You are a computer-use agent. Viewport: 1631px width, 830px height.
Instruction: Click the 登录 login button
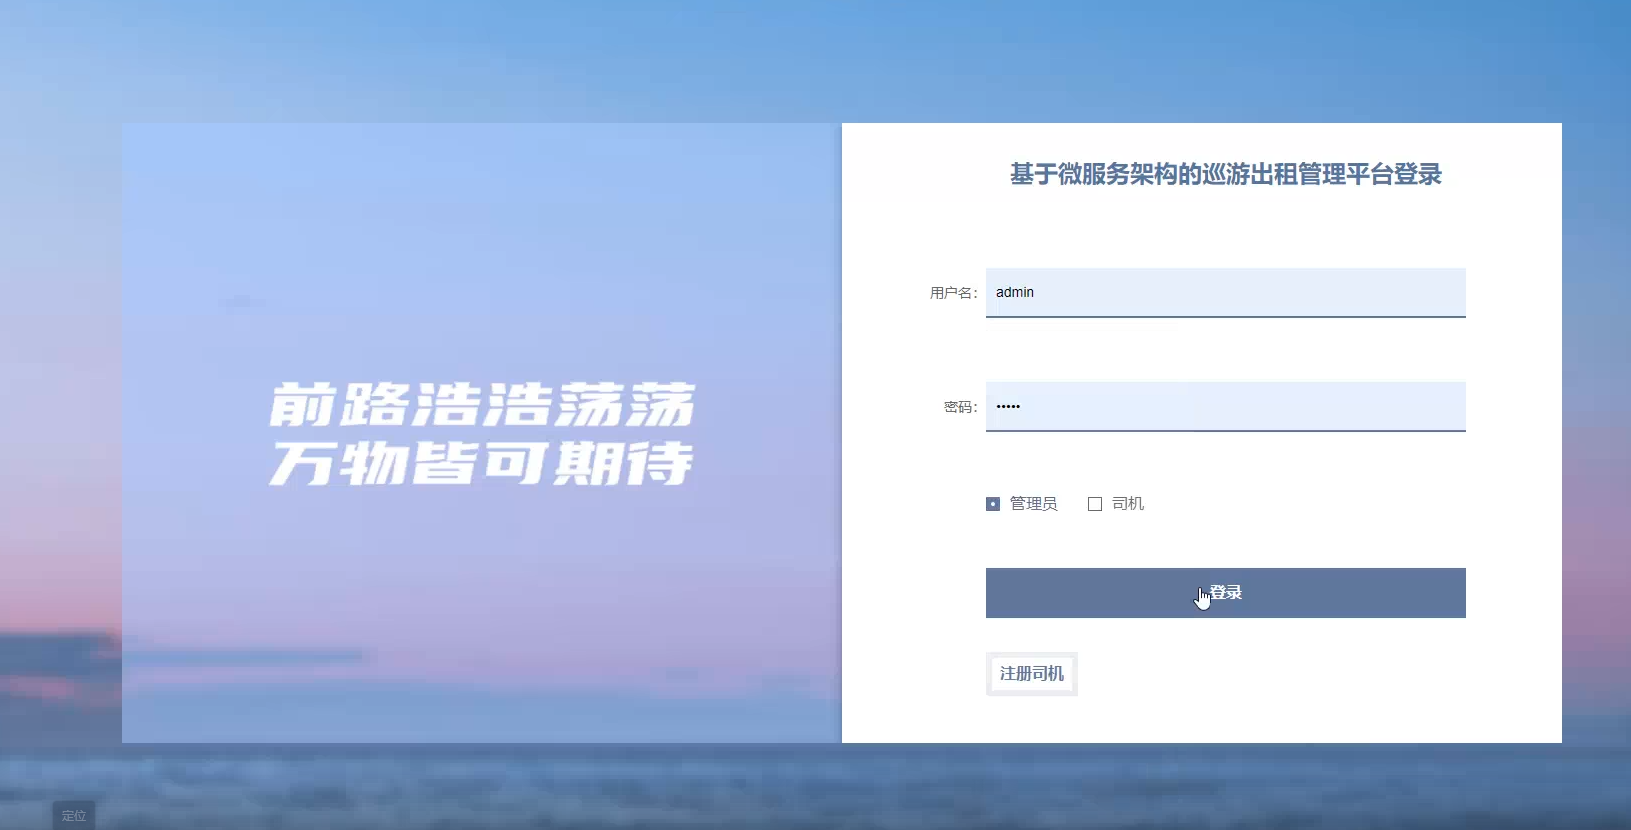pos(1226,593)
